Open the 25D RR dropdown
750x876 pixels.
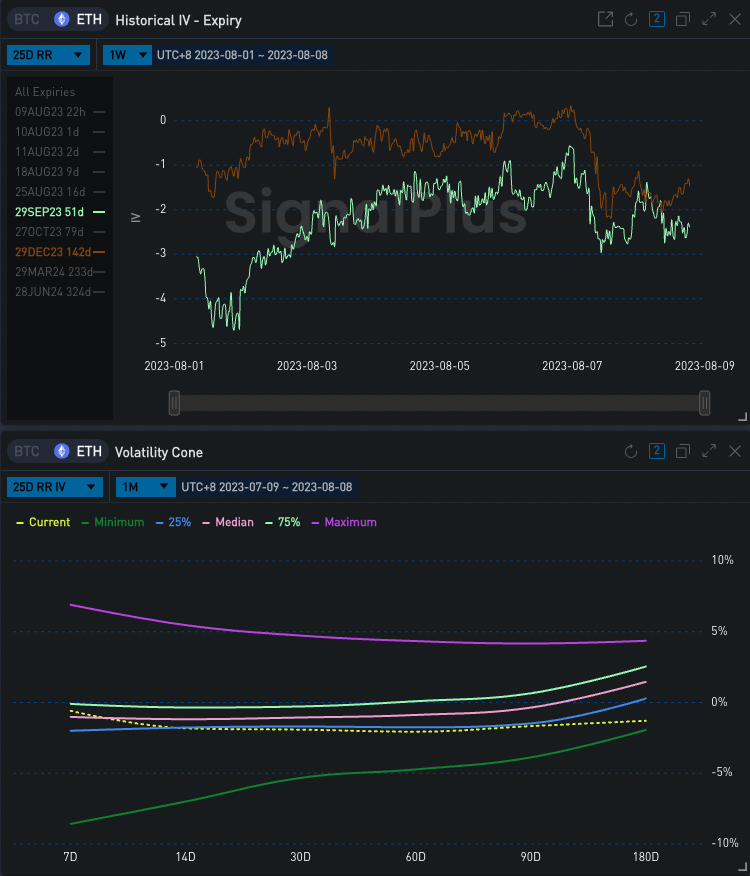pos(47,55)
